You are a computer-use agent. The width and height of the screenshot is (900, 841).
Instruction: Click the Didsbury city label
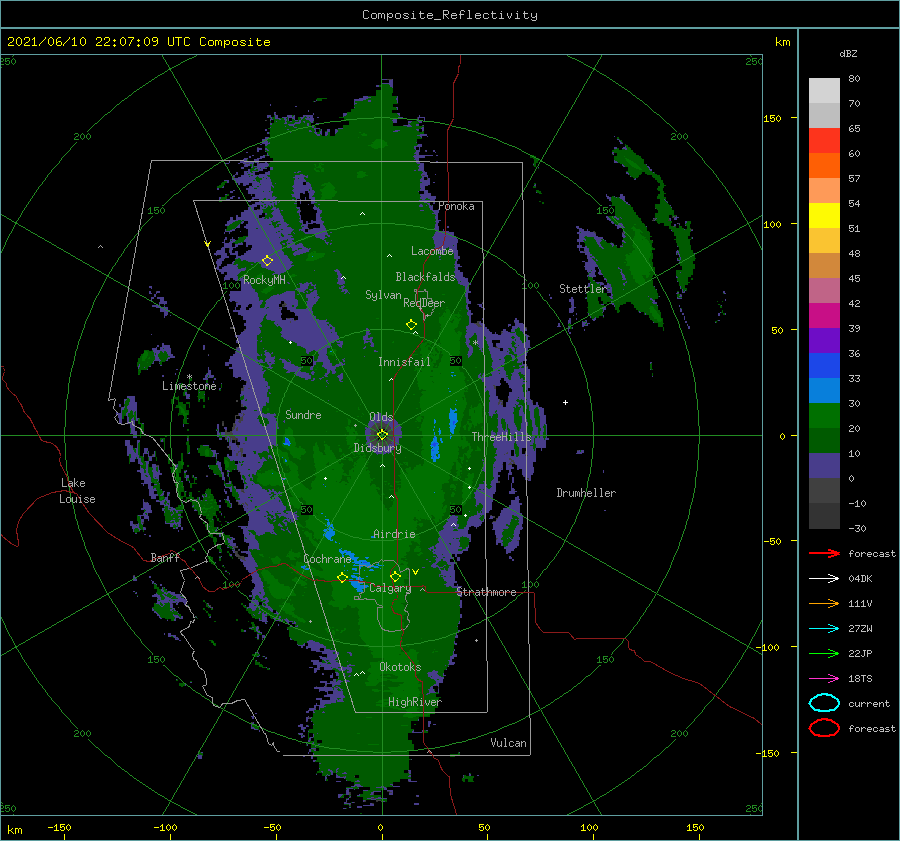coord(377,448)
